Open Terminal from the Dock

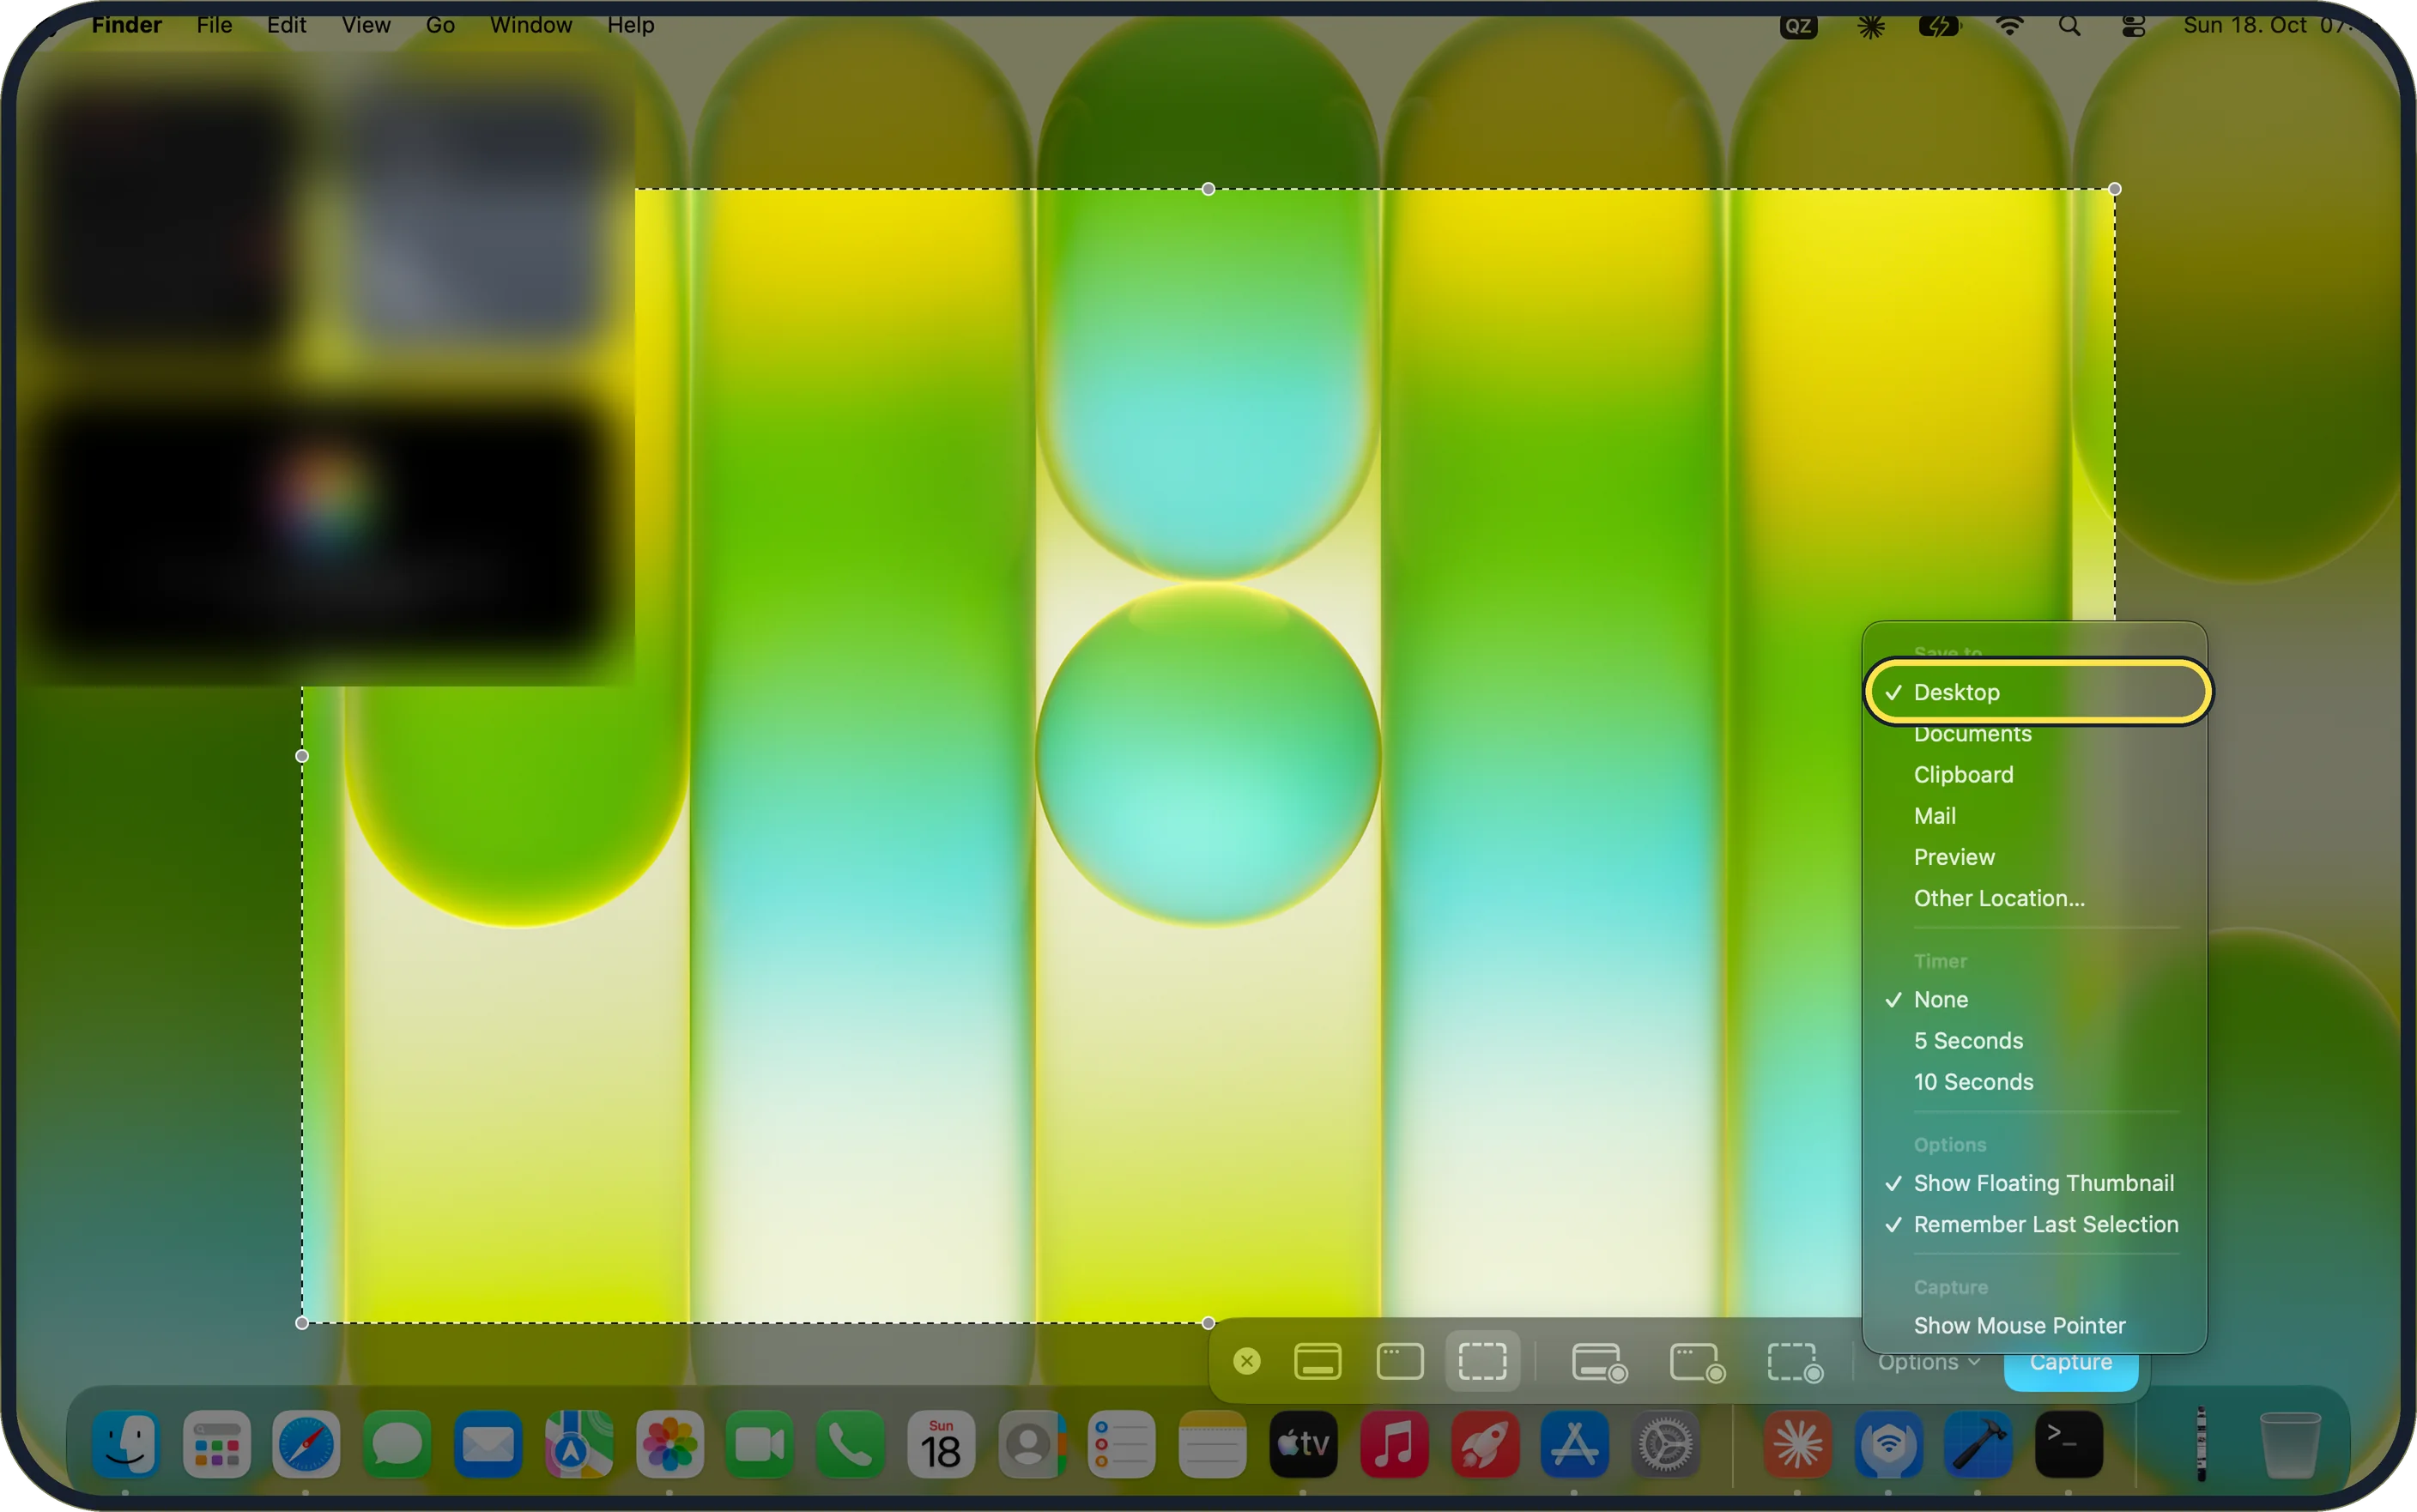2068,1444
